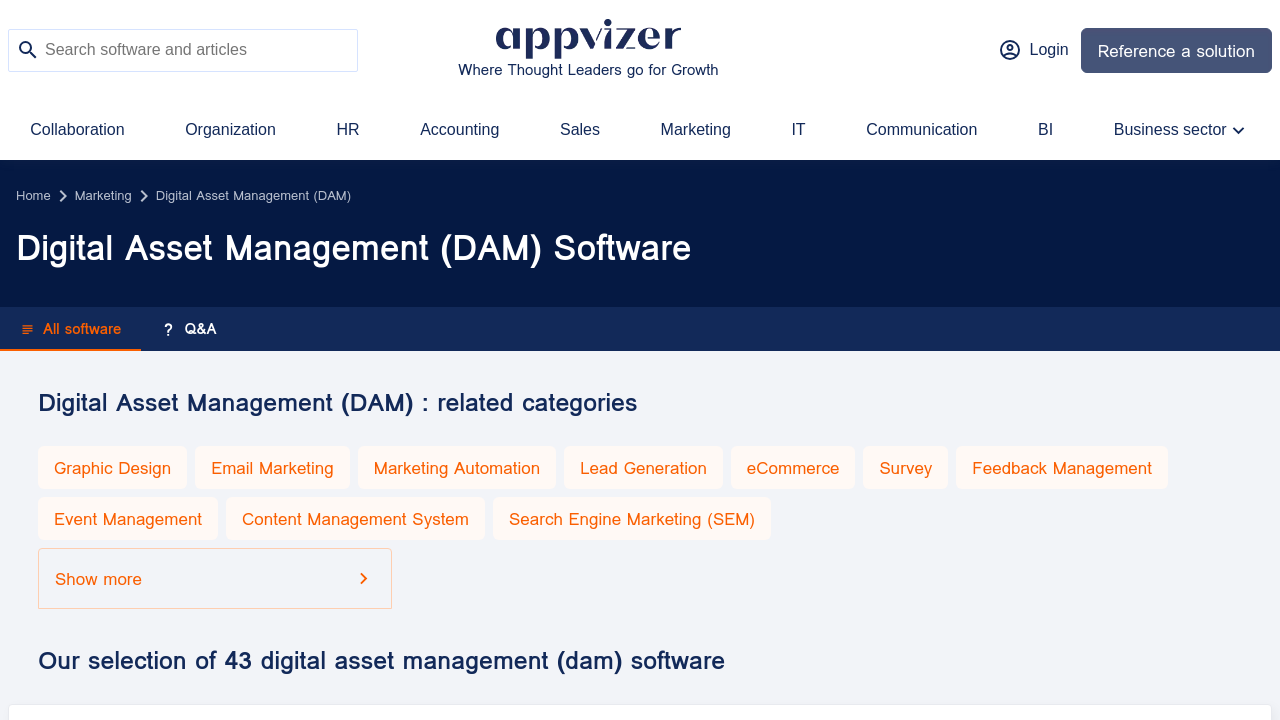The width and height of the screenshot is (1280, 720).
Task: Click Reference a solution button
Action: (x=1176, y=50)
